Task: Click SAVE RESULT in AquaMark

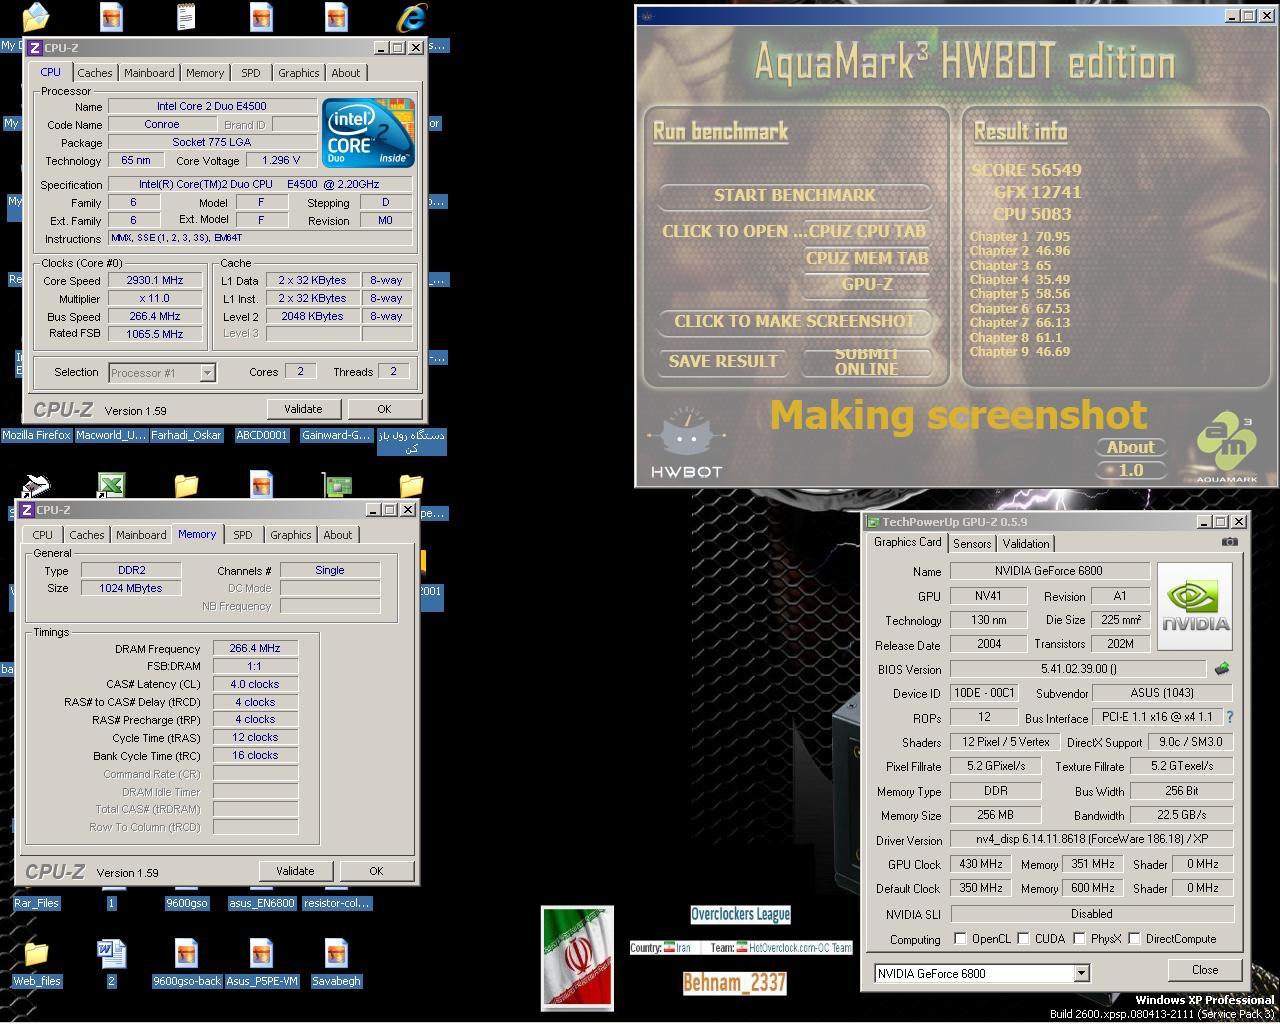Action: tap(723, 361)
